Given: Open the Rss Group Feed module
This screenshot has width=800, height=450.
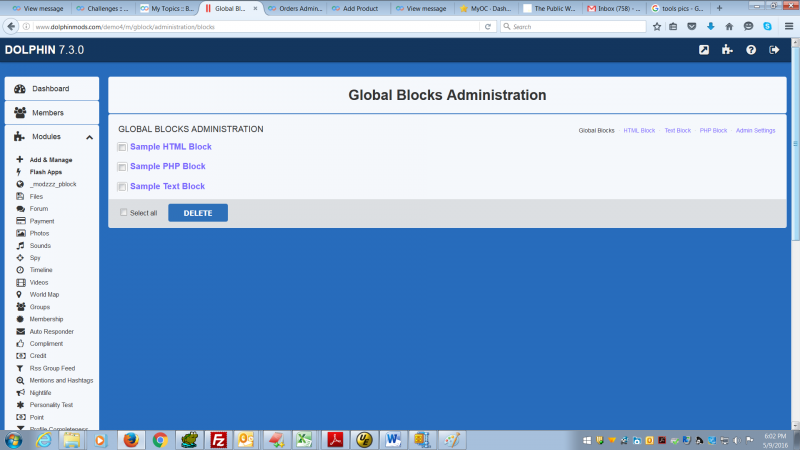Looking at the screenshot, I should click(x=52, y=368).
